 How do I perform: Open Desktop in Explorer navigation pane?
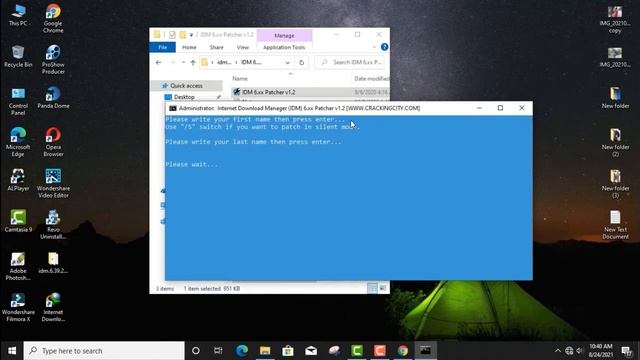pos(184,97)
